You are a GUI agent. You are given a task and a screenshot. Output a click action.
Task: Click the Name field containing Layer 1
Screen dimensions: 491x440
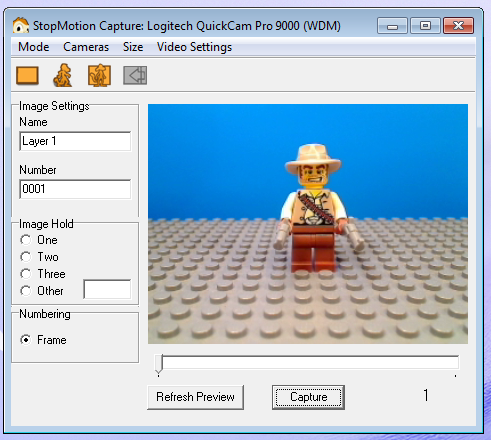coord(75,141)
